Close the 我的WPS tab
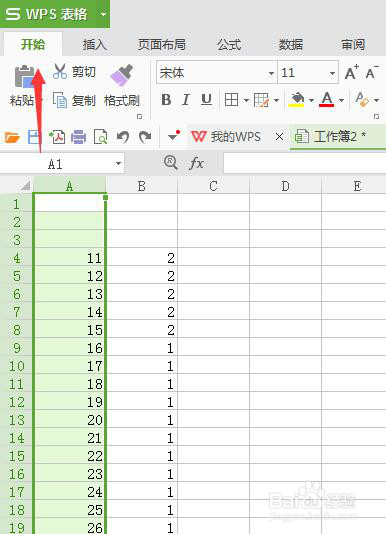This screenshot has width=386, height=534. tap(279, 137)
